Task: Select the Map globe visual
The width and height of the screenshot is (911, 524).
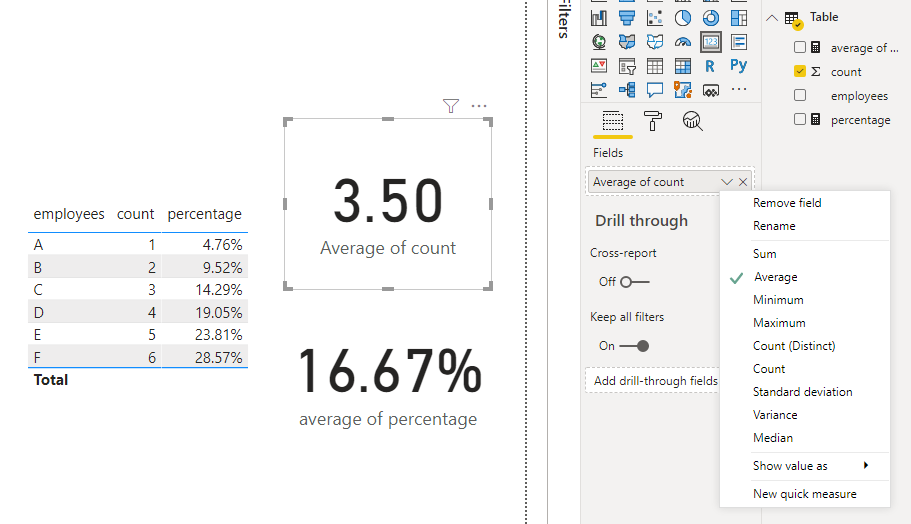Action: 599,42
